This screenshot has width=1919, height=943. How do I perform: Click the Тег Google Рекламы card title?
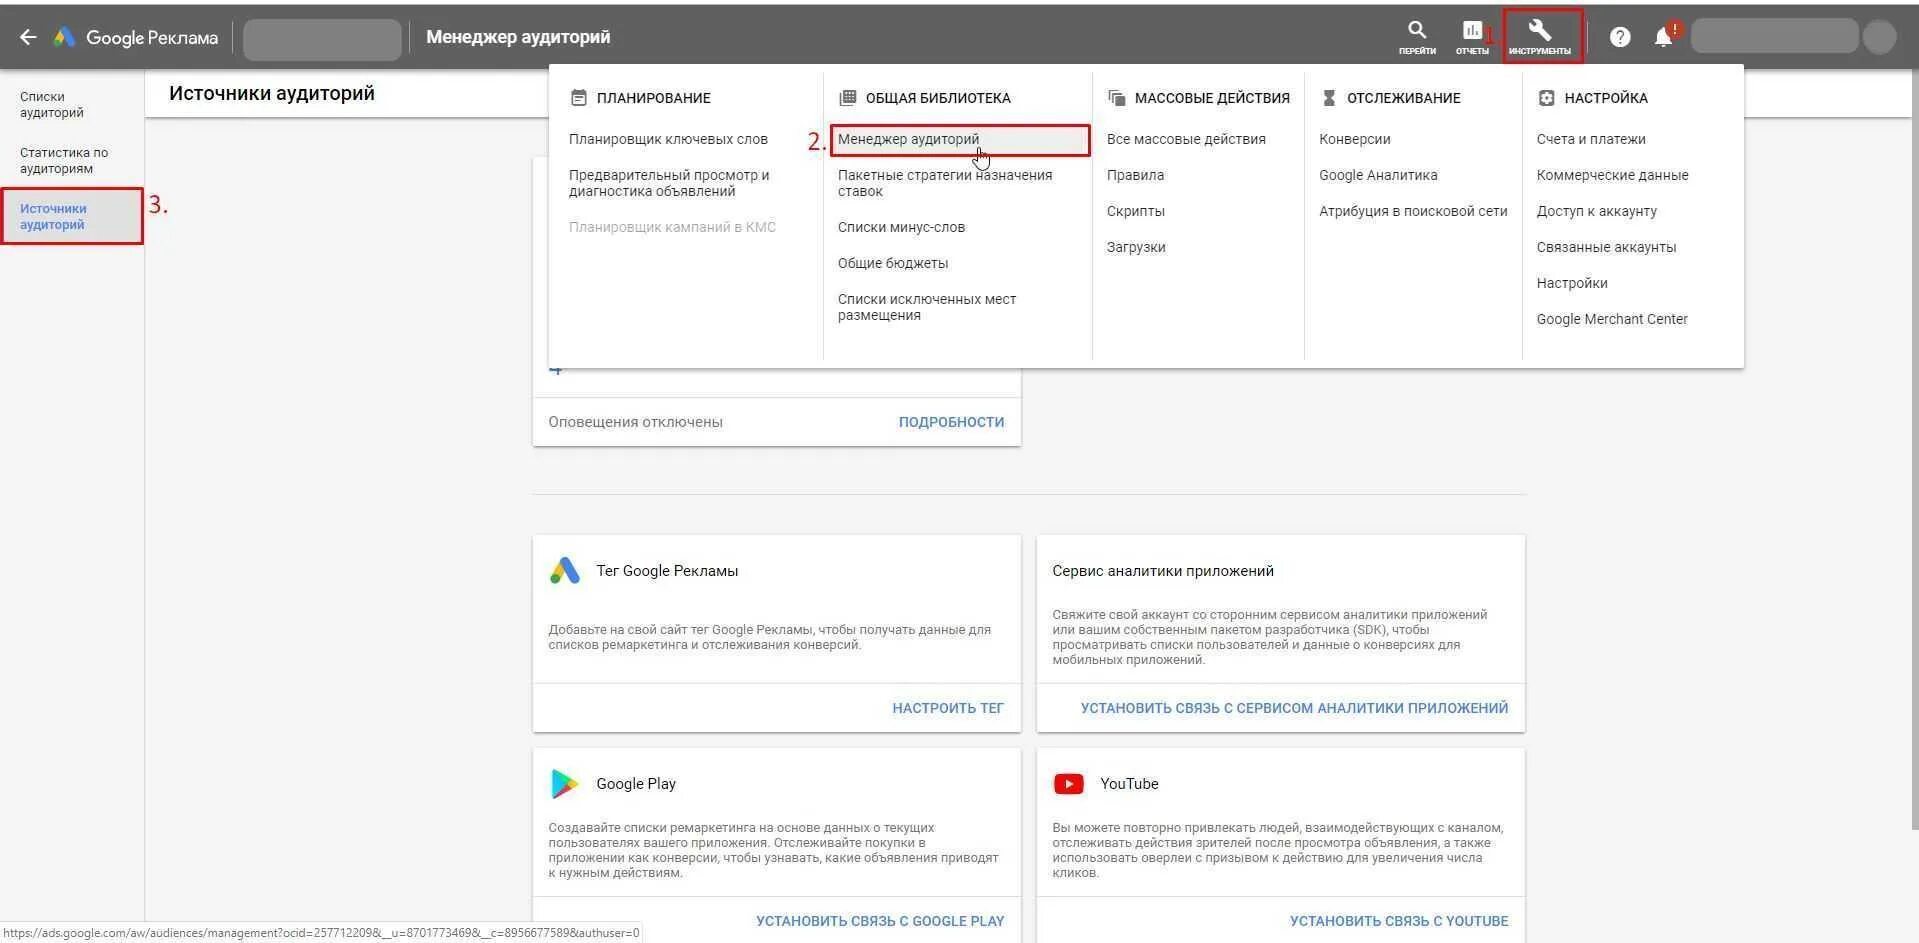click(667, 571)
